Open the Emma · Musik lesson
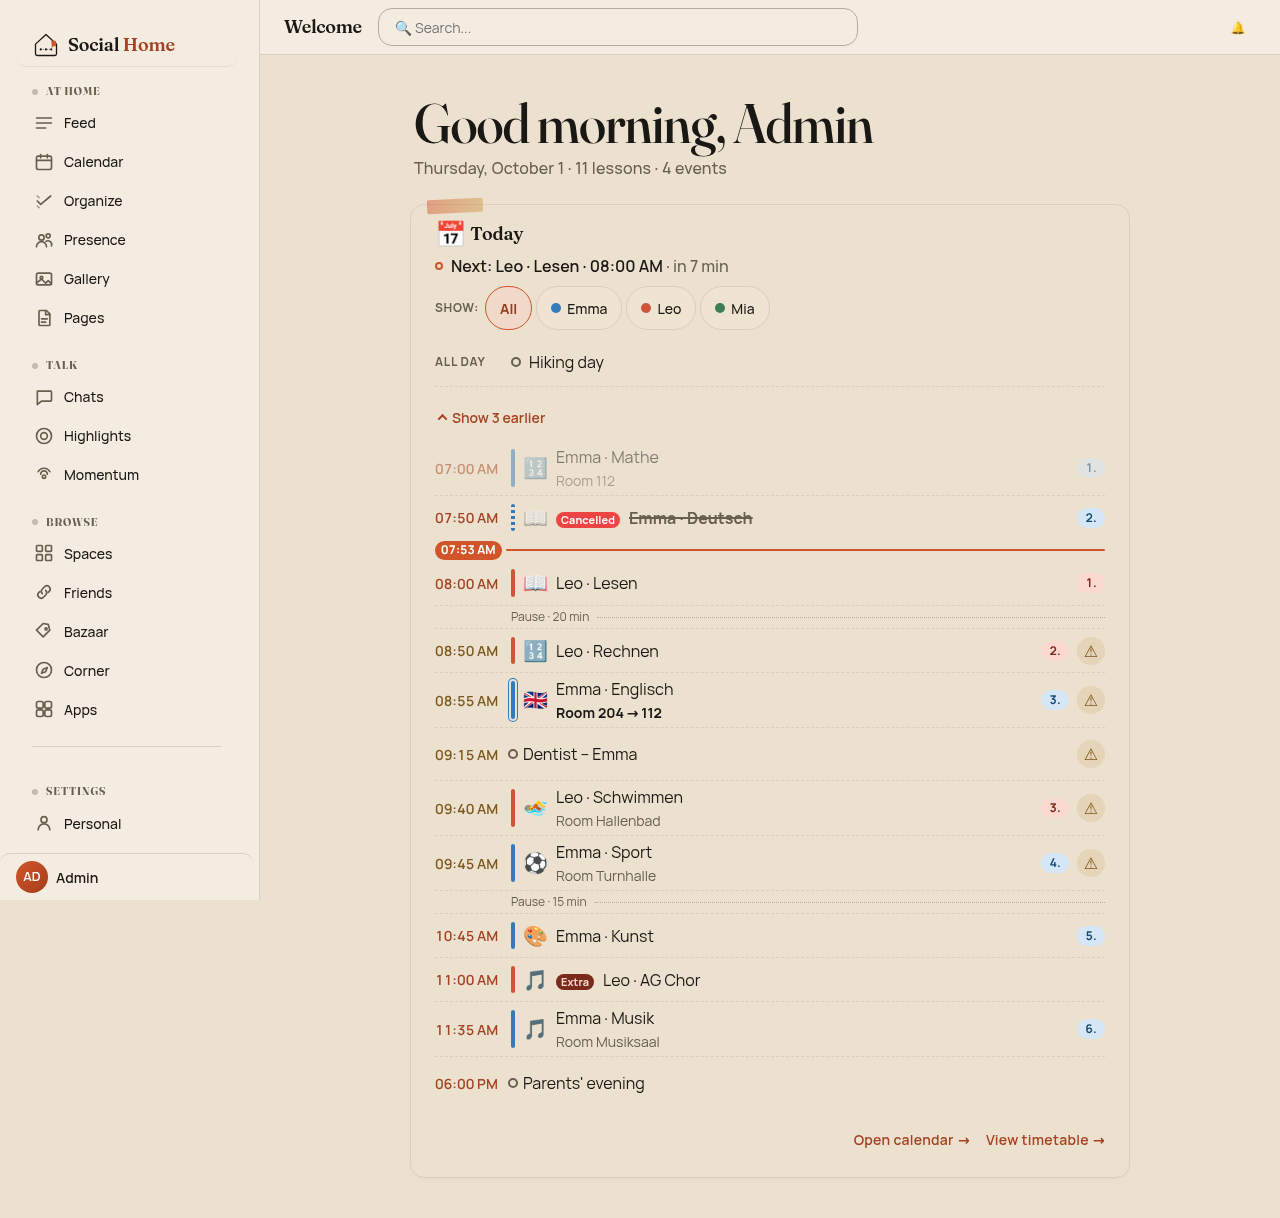Screen dimensions: 1280x1218 click(770, 1029)
